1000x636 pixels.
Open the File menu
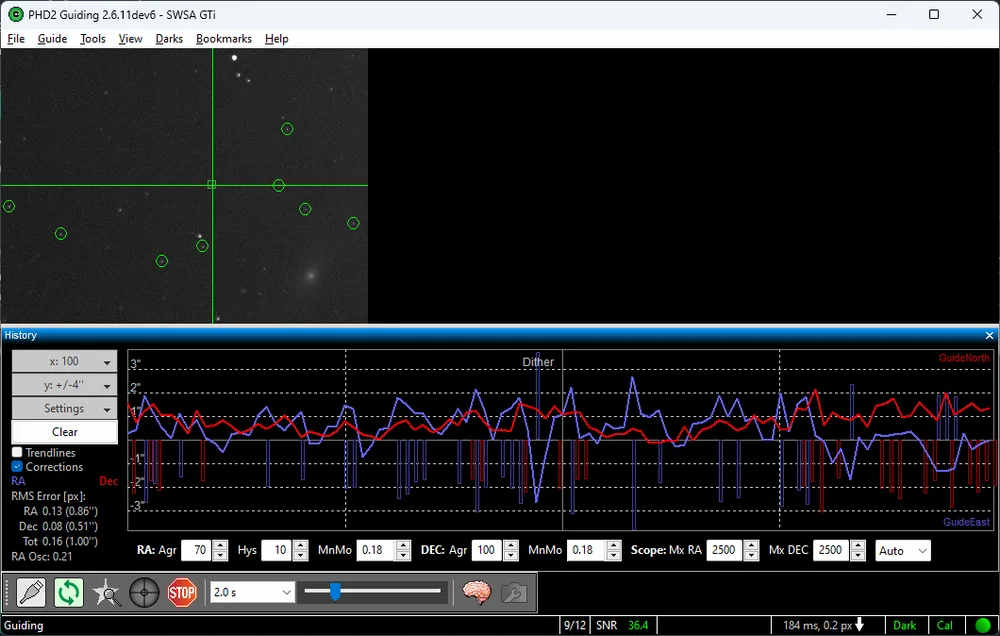point(16,39)
